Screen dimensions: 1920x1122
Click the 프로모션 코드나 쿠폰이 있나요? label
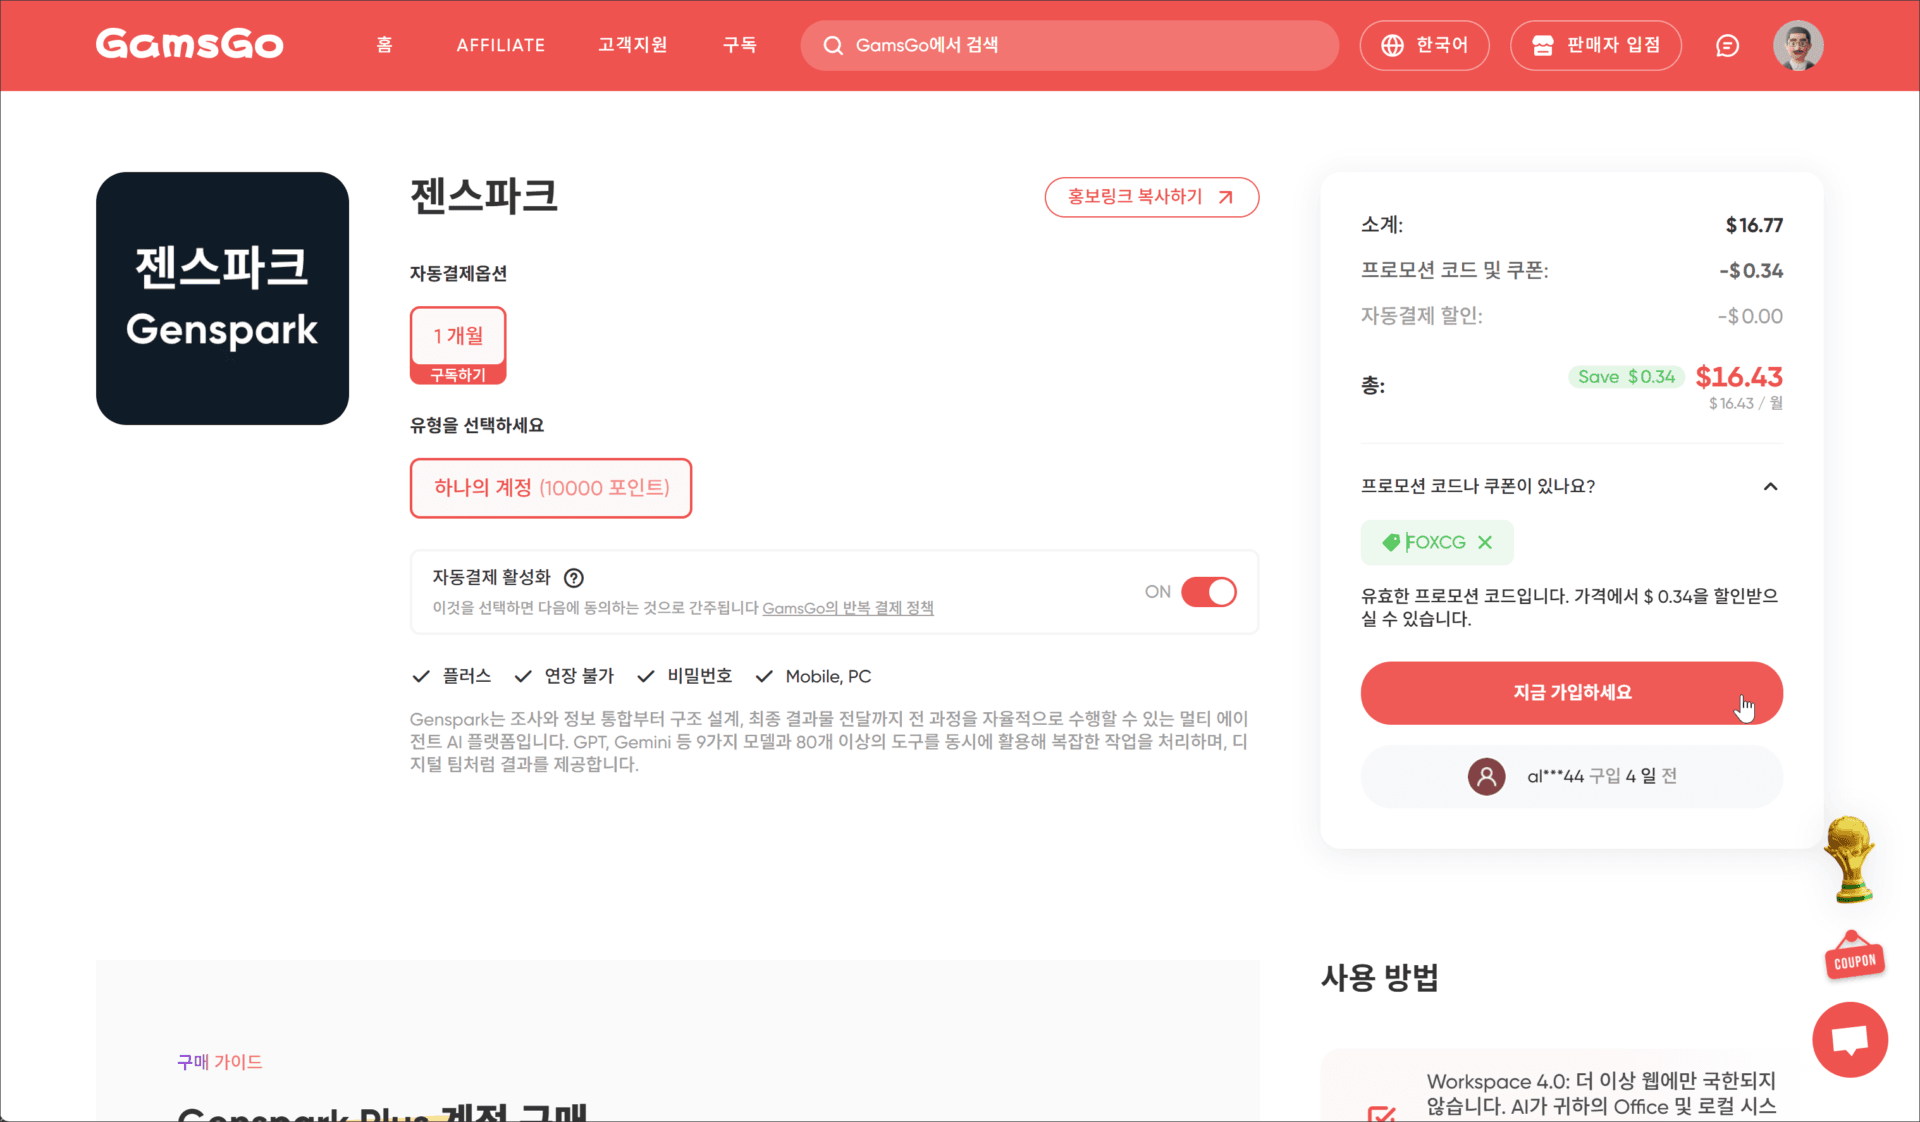[x=1478, y=487]
